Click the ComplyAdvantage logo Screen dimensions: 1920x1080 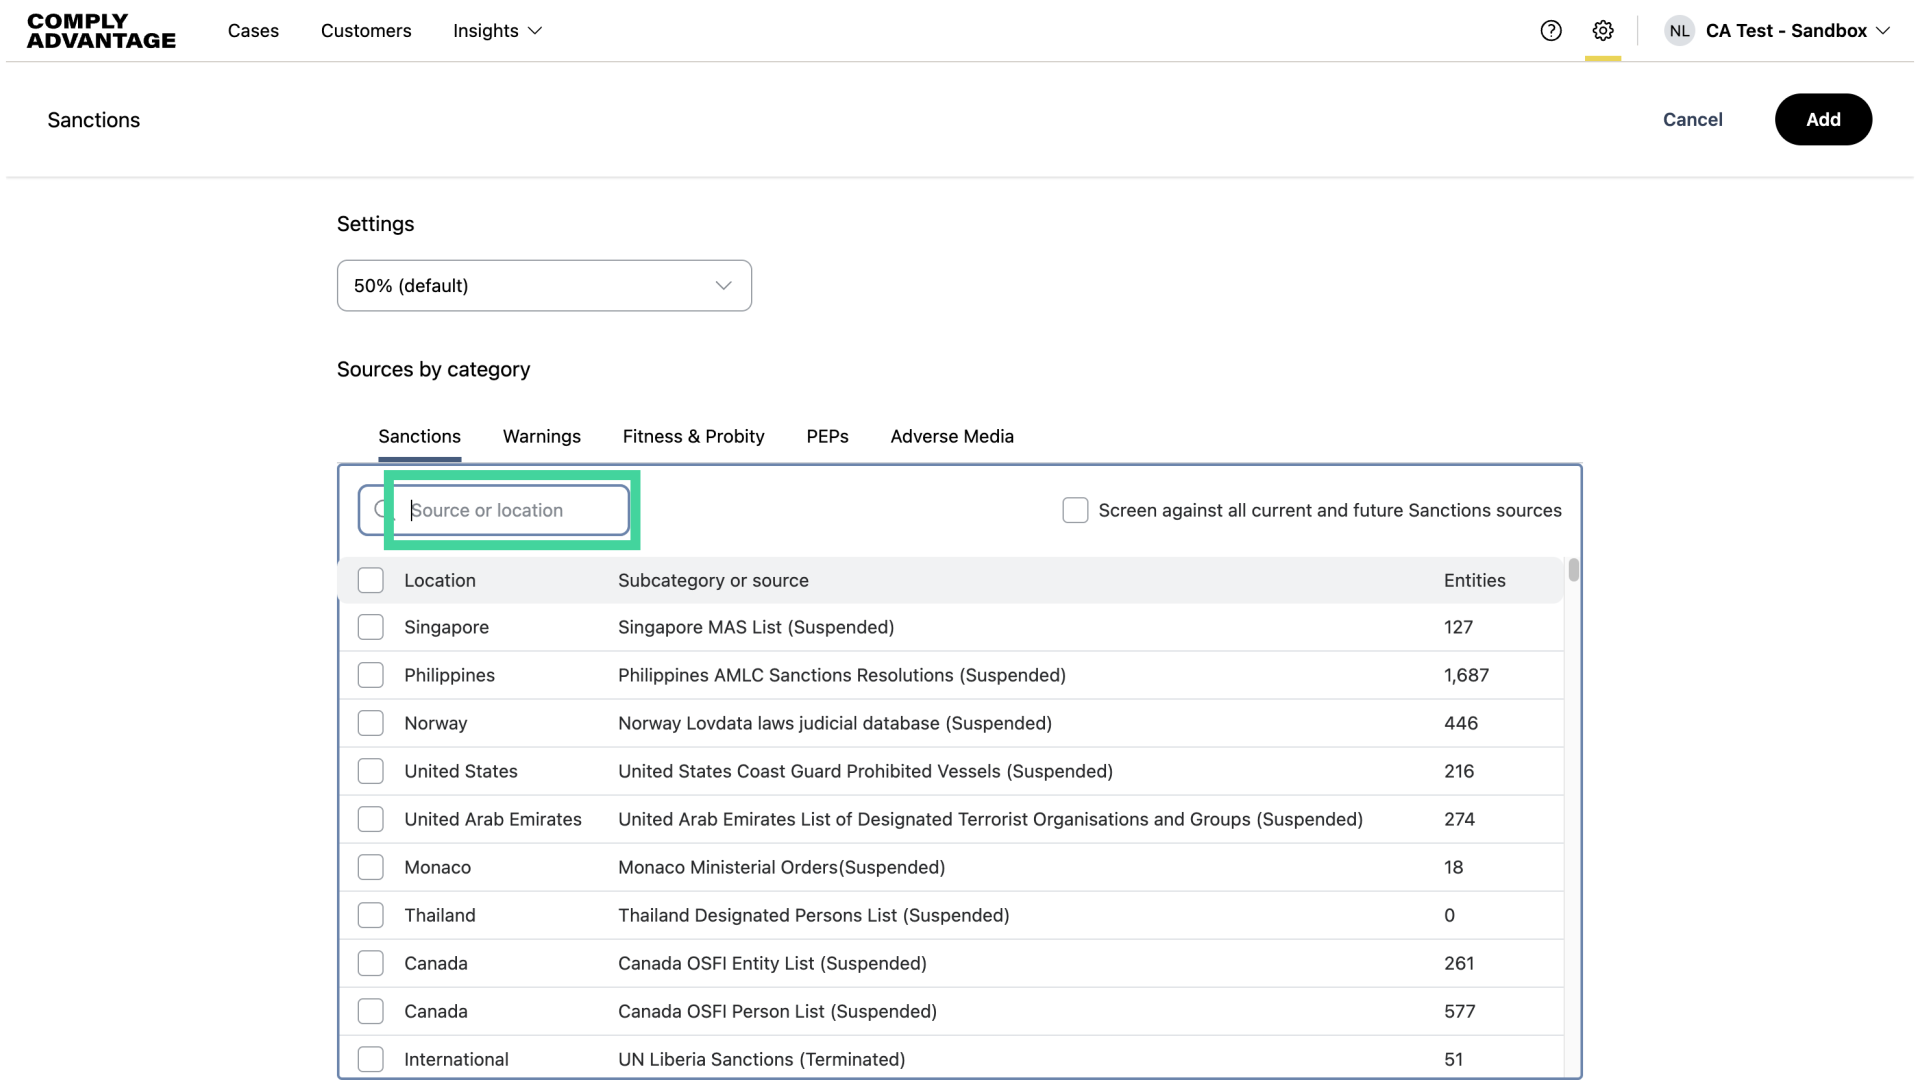click(x=101, y=31)
